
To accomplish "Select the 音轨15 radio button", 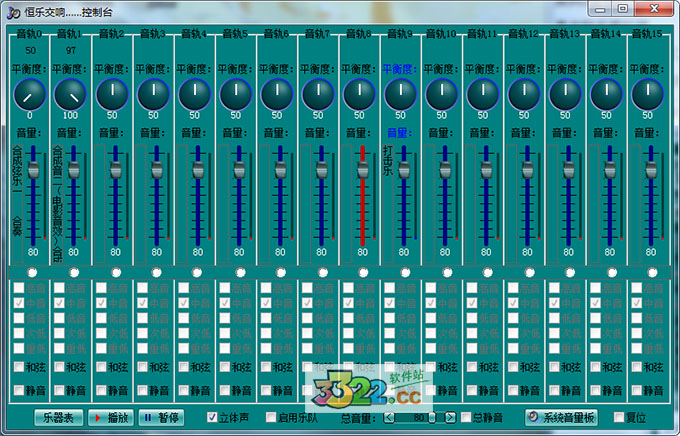I will [652, 272].
